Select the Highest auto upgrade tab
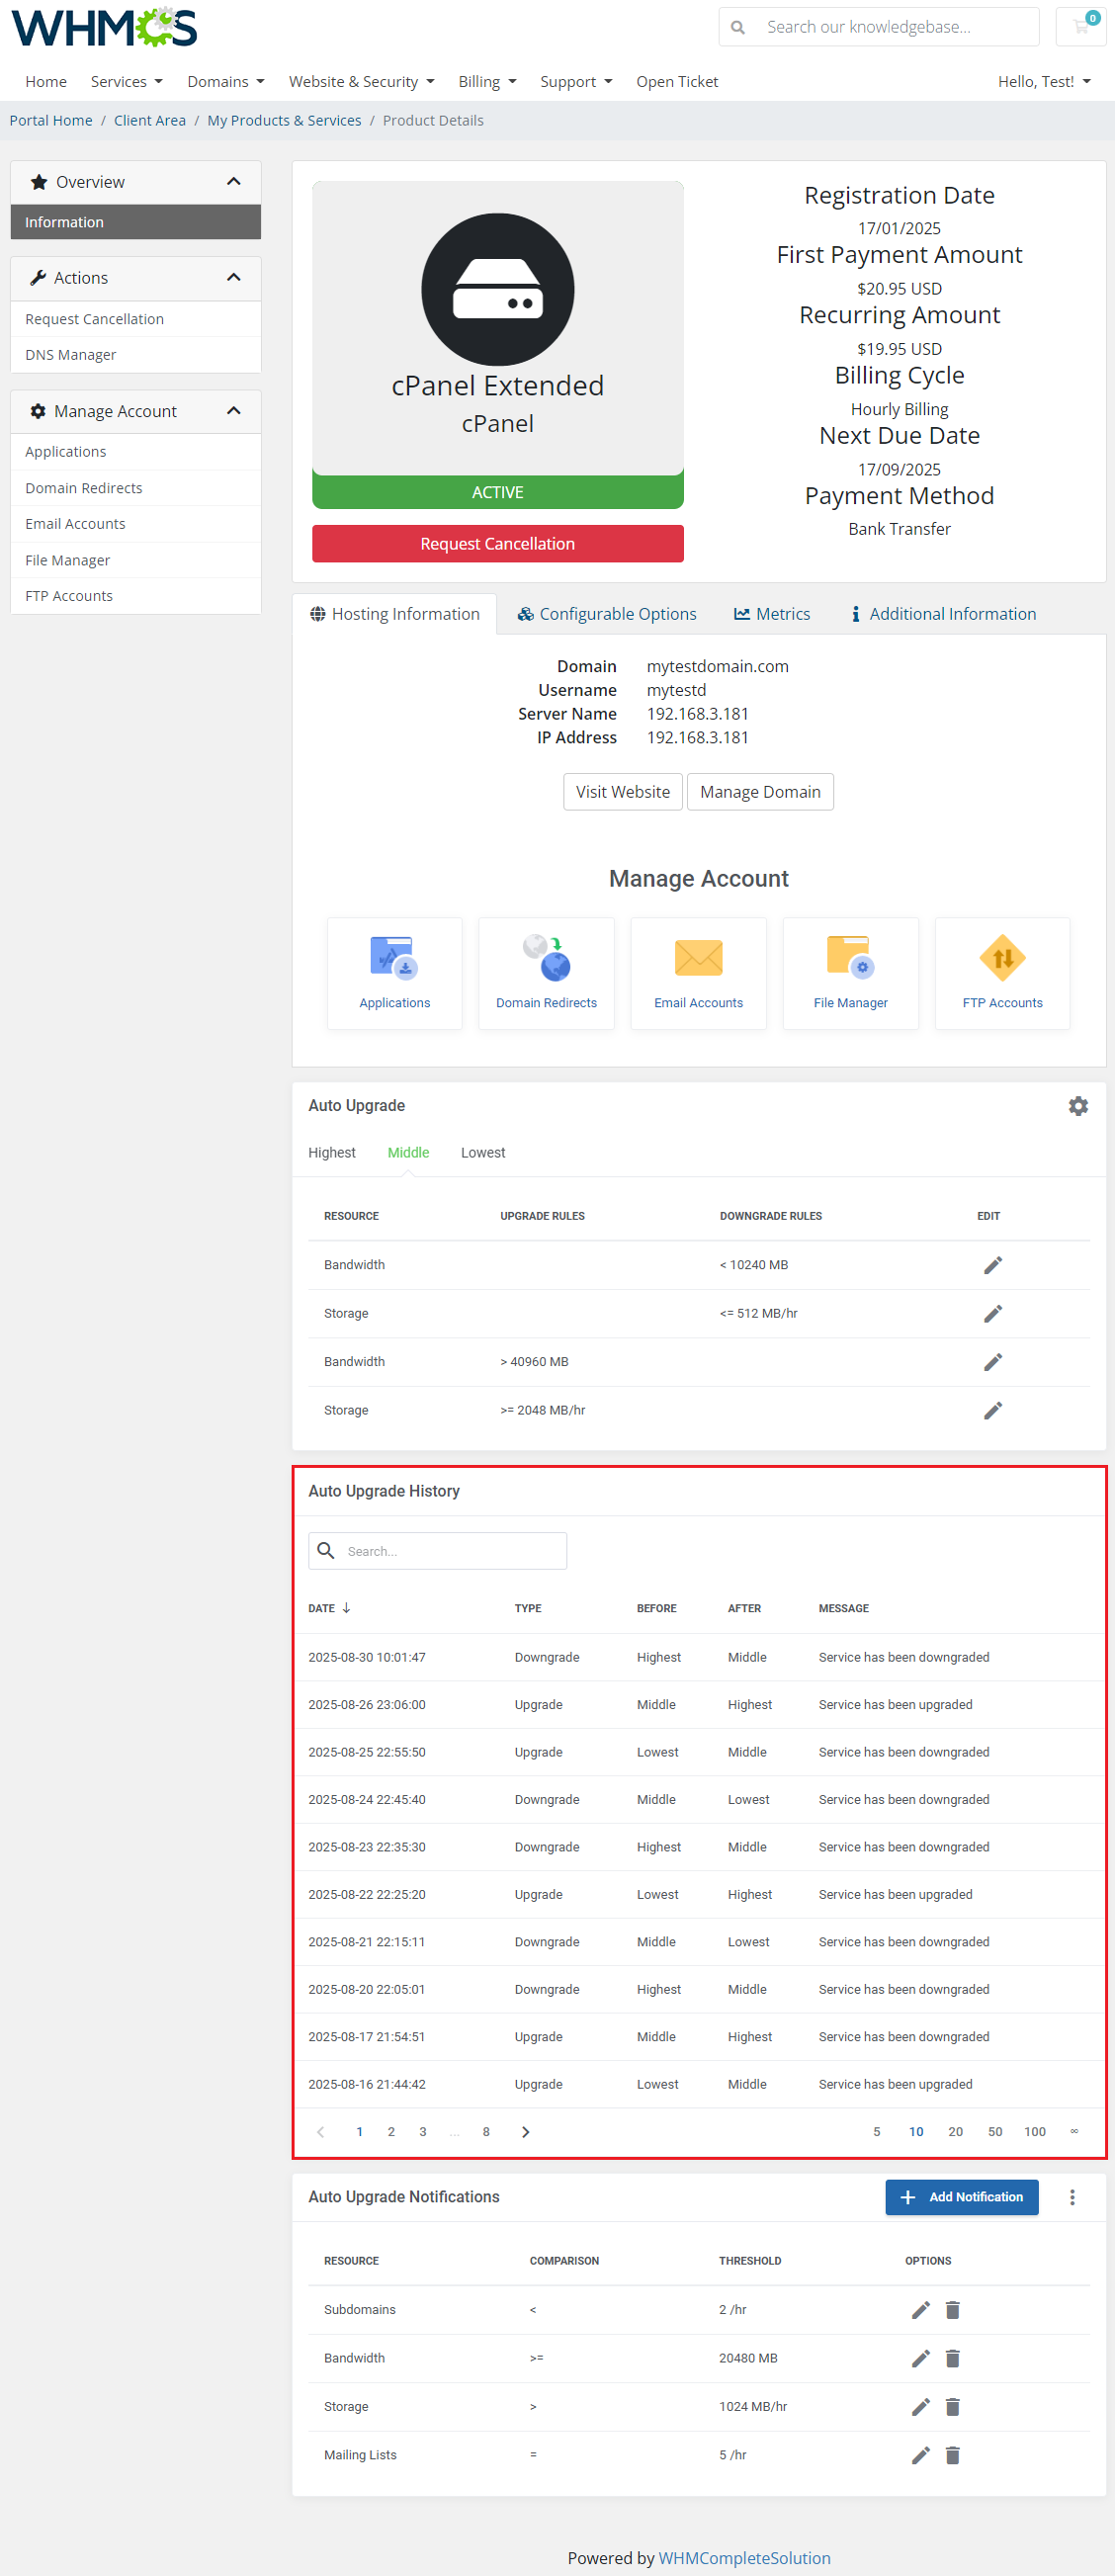The width and height of the screenshot is (1115, 2576). (x=332, y=1153)
